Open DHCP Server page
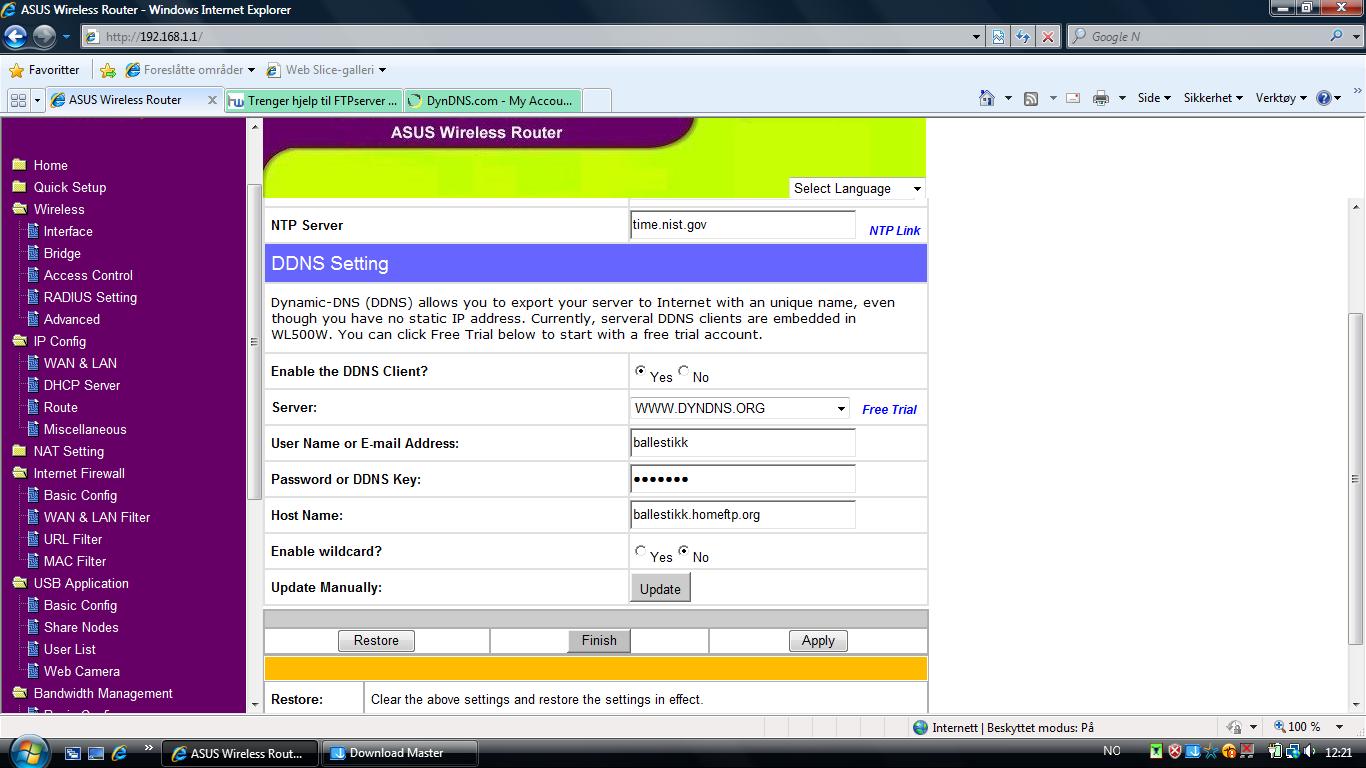The width and height of the screenshot is (1366, 768). click(x=82, y=385)
